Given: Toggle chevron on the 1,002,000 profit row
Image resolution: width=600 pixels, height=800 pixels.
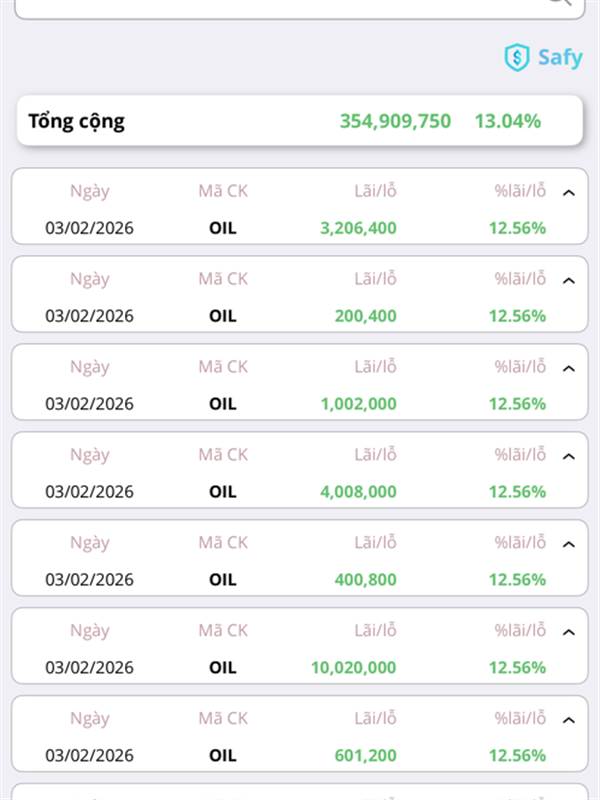Looking at the screenshot, I should pyautogui.click(x=569, y=368).
